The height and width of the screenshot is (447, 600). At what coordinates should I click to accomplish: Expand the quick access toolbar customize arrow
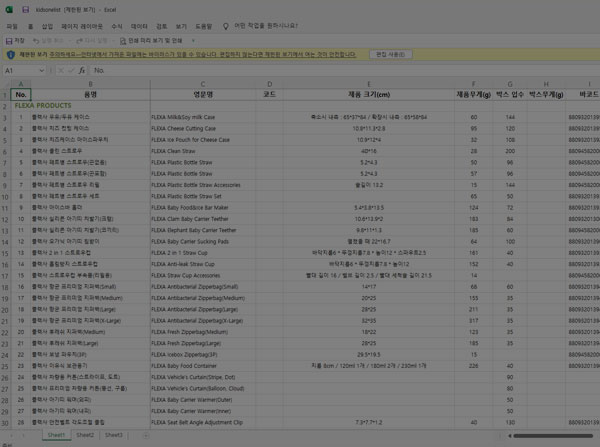193,41
